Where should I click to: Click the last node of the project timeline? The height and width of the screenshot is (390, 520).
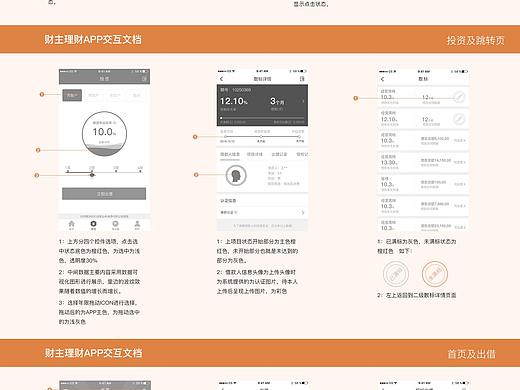[299, 137]
